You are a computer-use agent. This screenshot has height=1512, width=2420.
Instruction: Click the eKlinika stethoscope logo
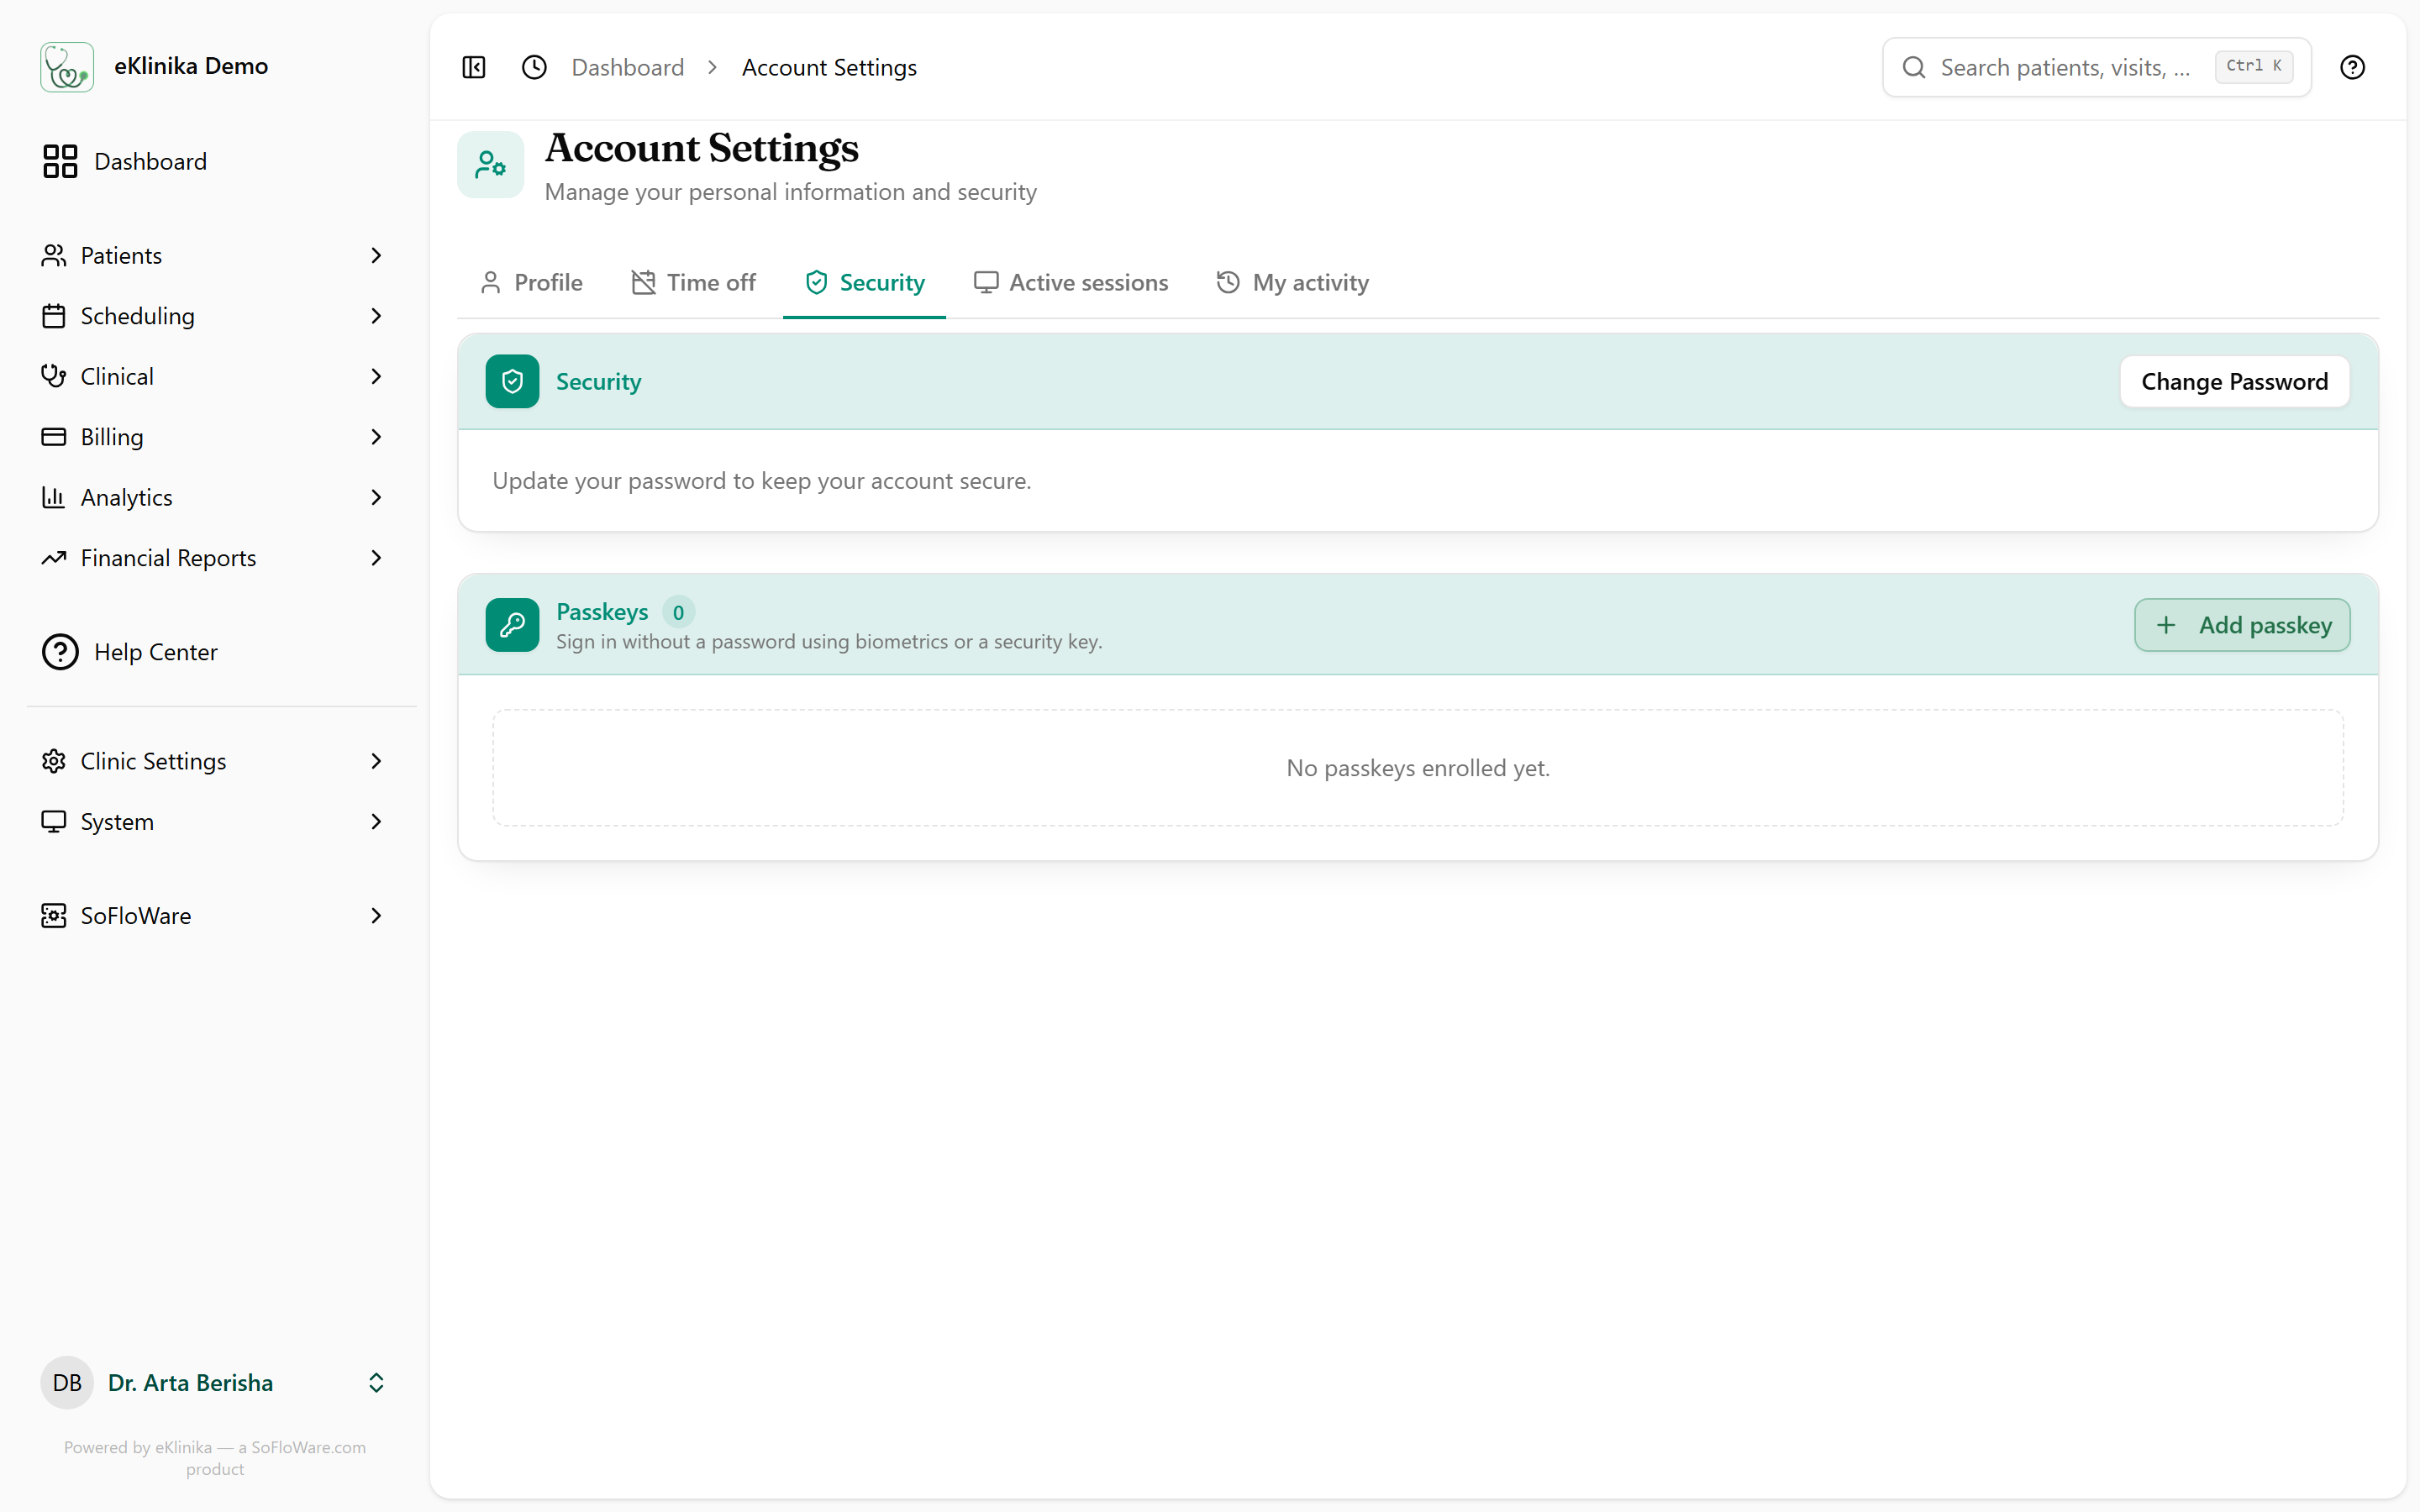[67, 67]
